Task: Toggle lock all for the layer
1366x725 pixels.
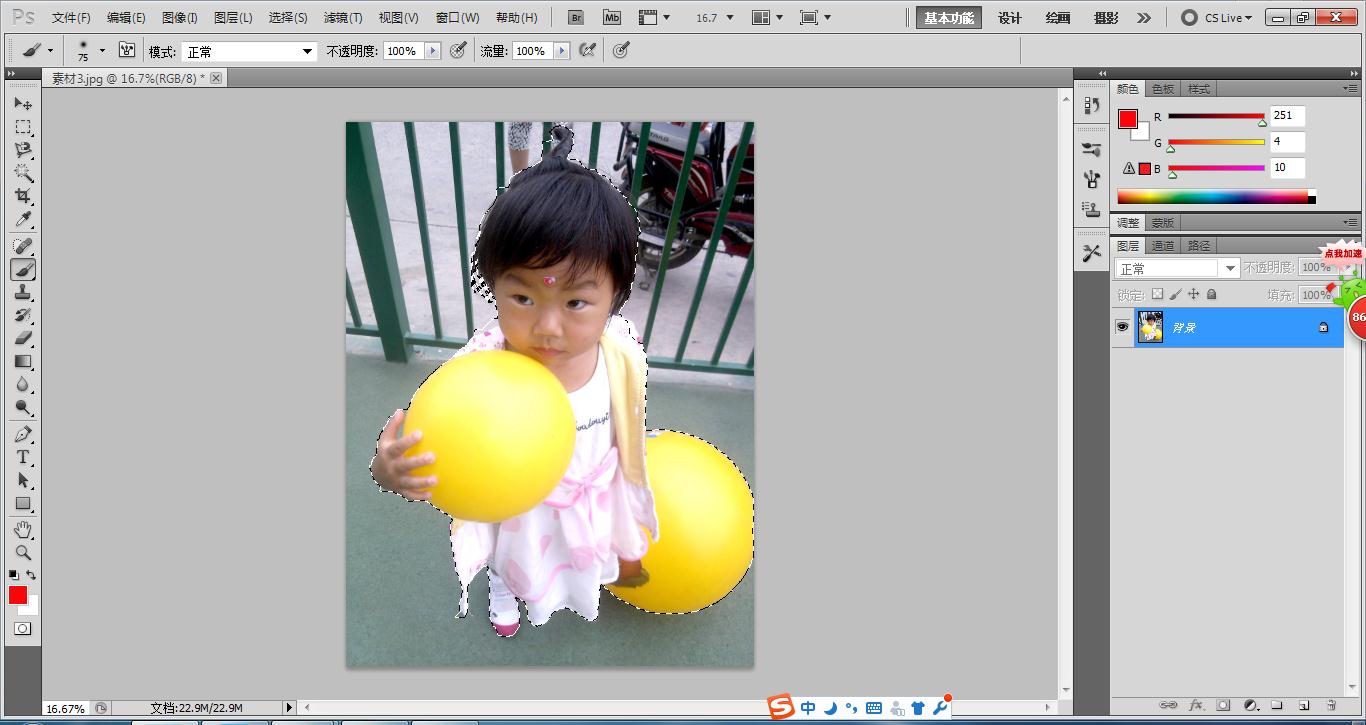Action: (x=1210, y=294)
